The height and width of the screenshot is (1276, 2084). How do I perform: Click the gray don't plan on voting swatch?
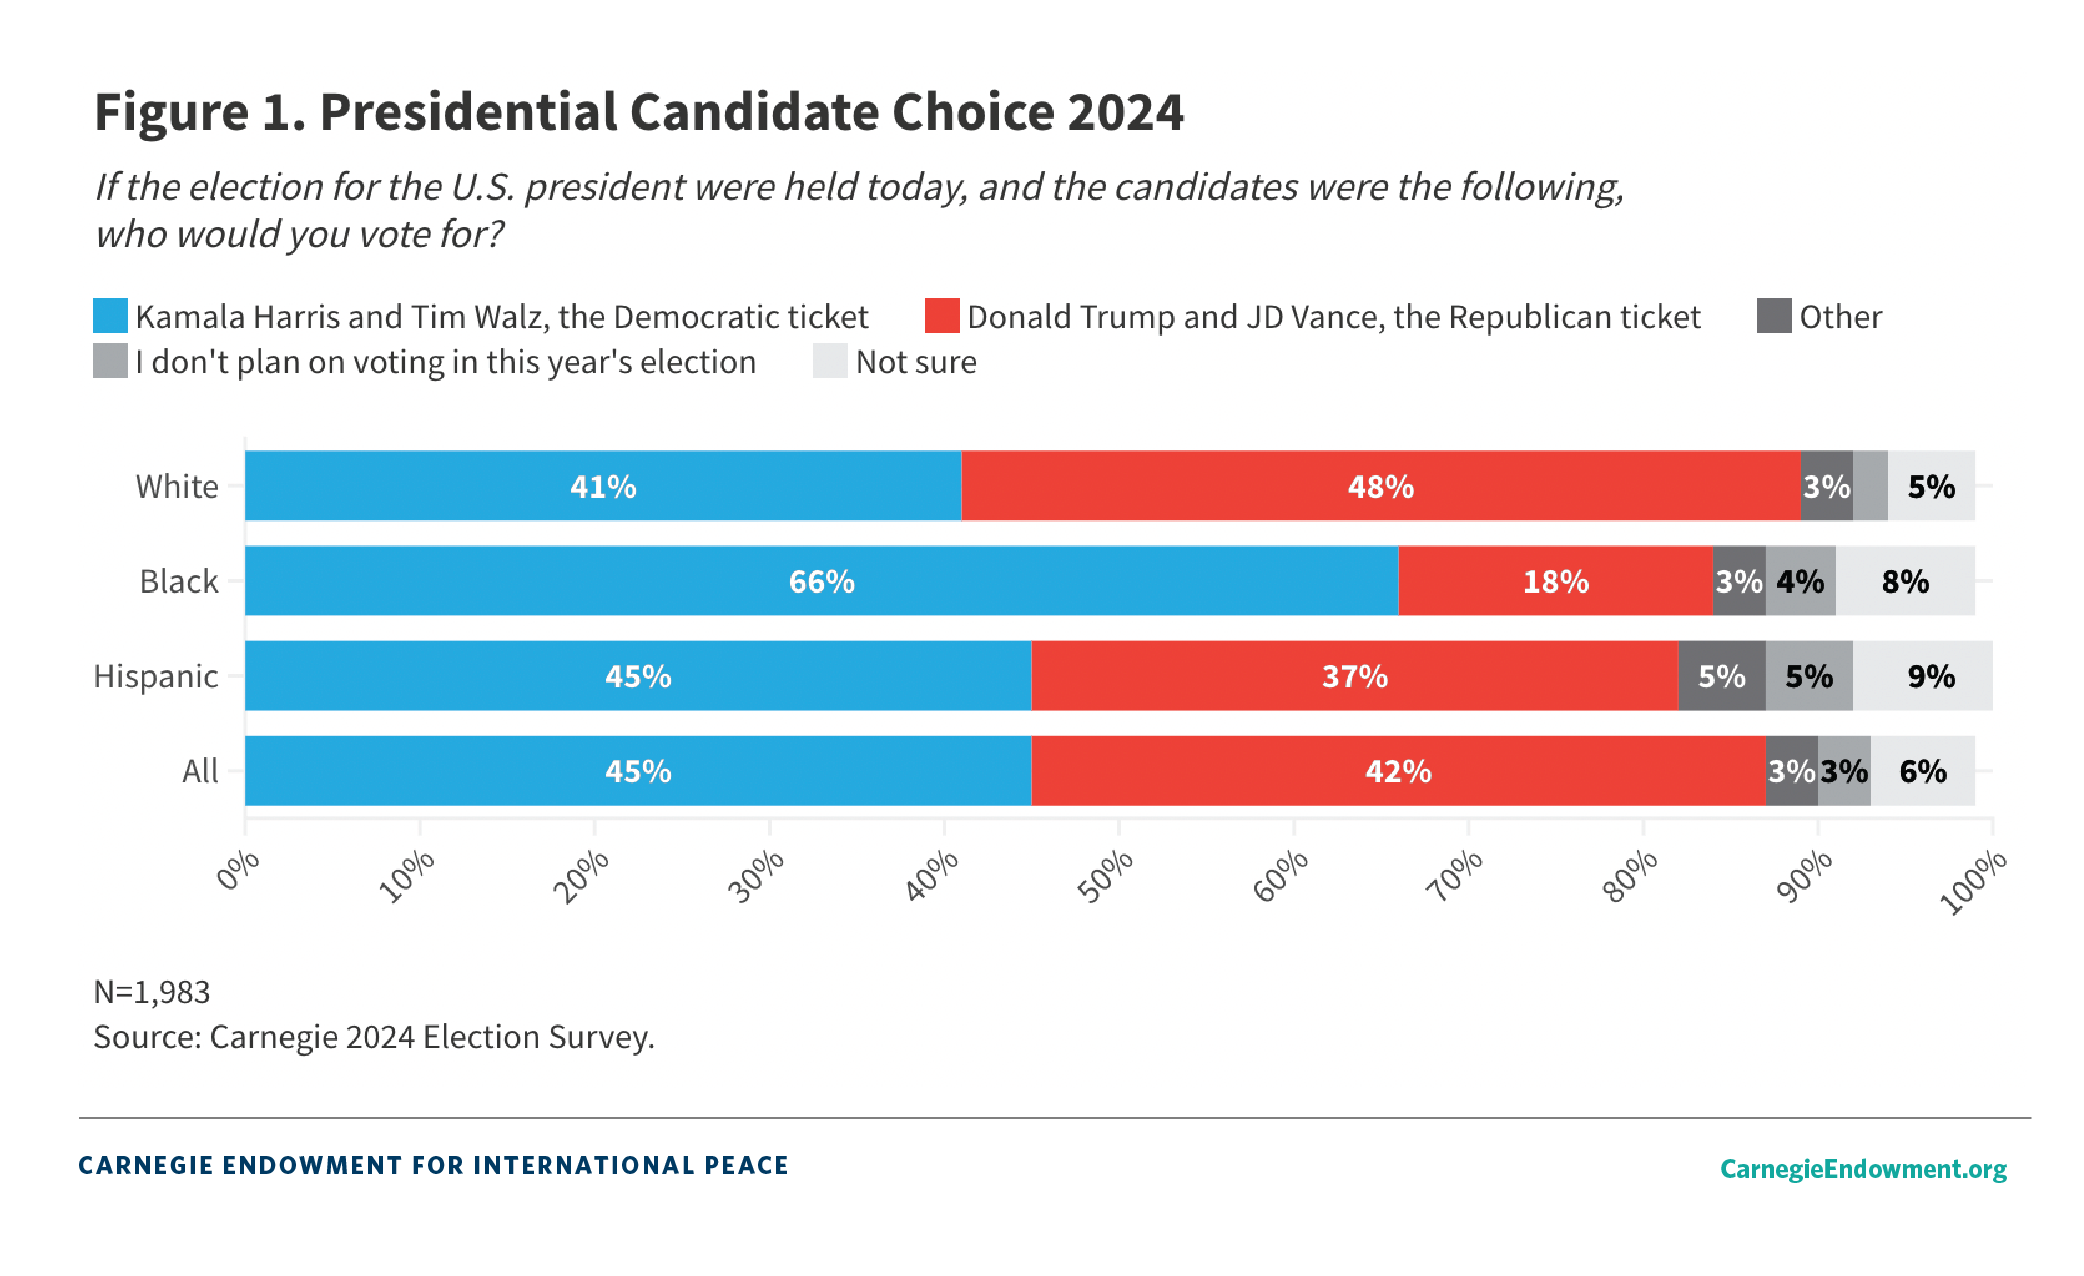[110, 361]
